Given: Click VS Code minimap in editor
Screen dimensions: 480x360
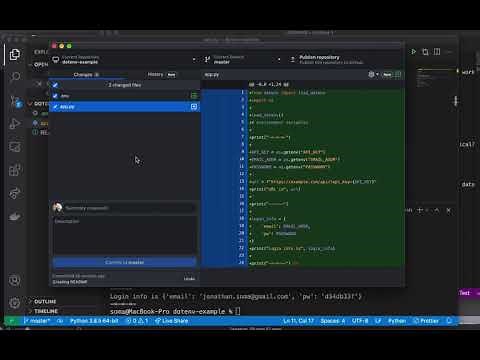Looking at the screenshot, I should 436,78.
